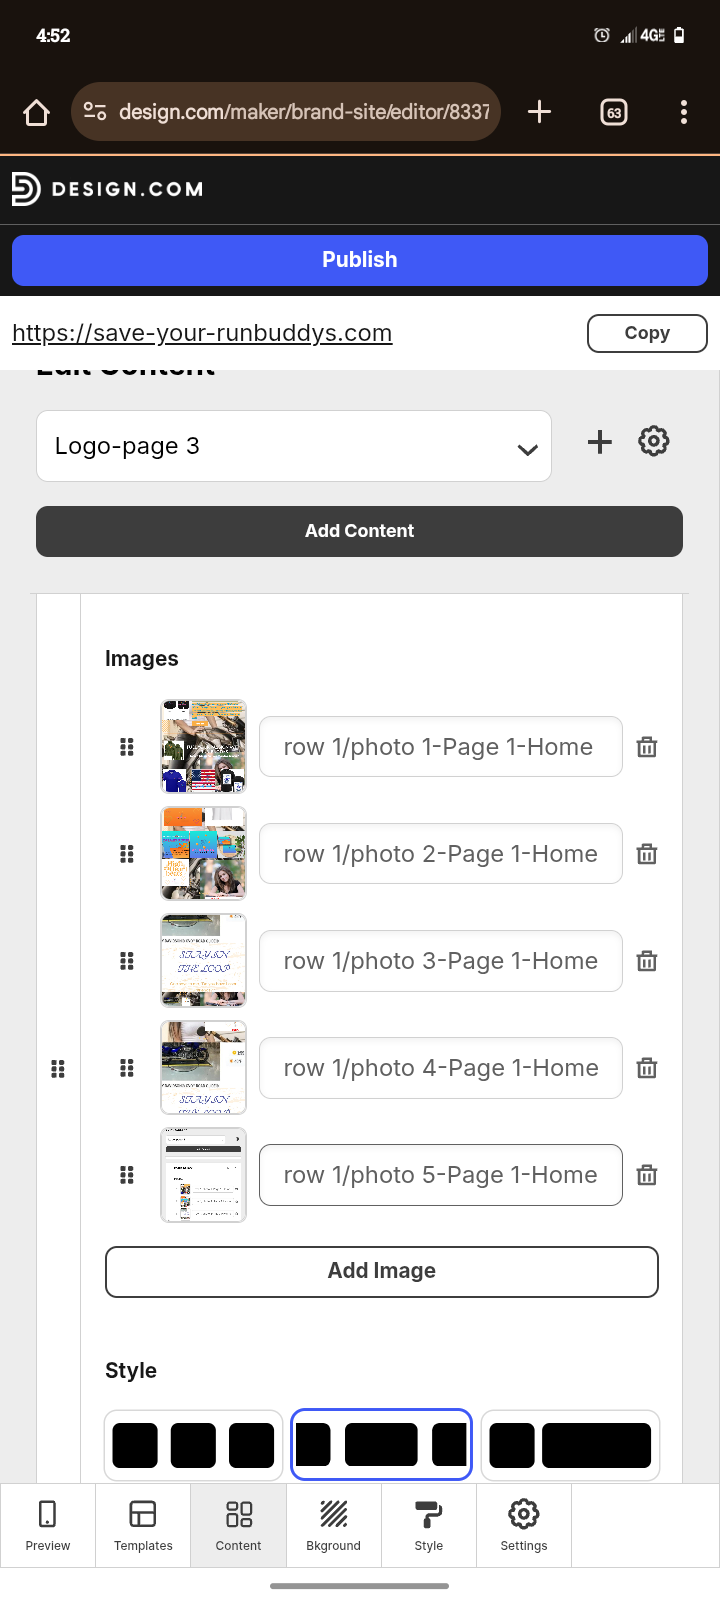This screenshot has width=720, height=1604.
Task: Choose the wide center column style
Action: point(381,1445)
